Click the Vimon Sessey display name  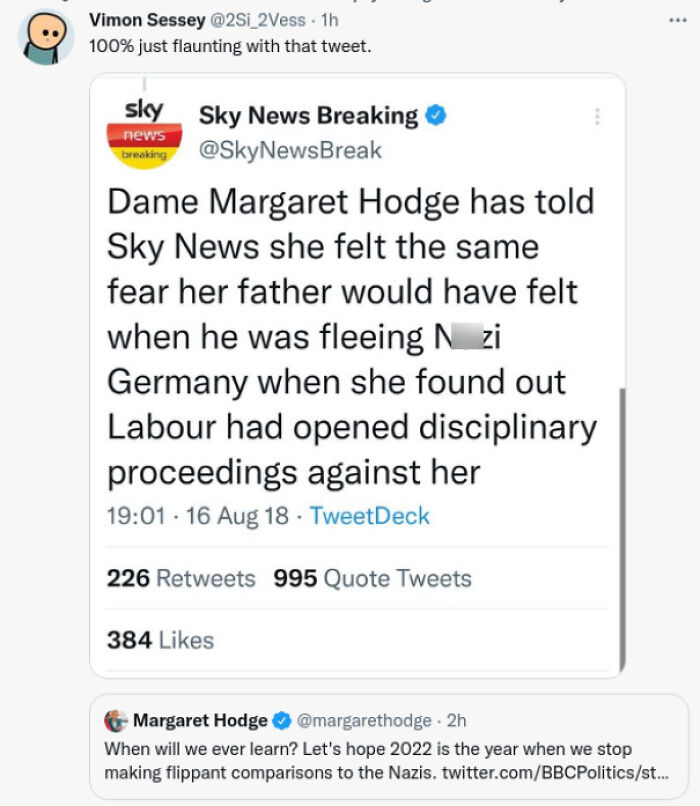tap(147, 20)
